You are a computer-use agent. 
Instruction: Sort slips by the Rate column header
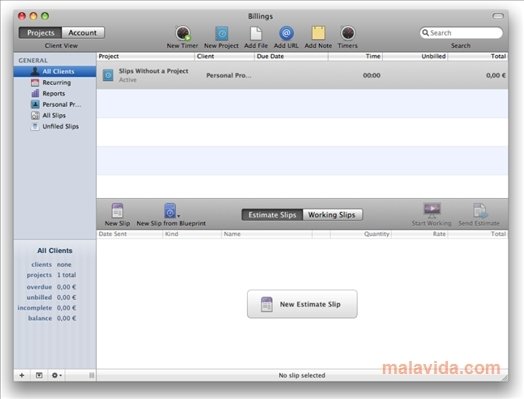coord(420,234)
